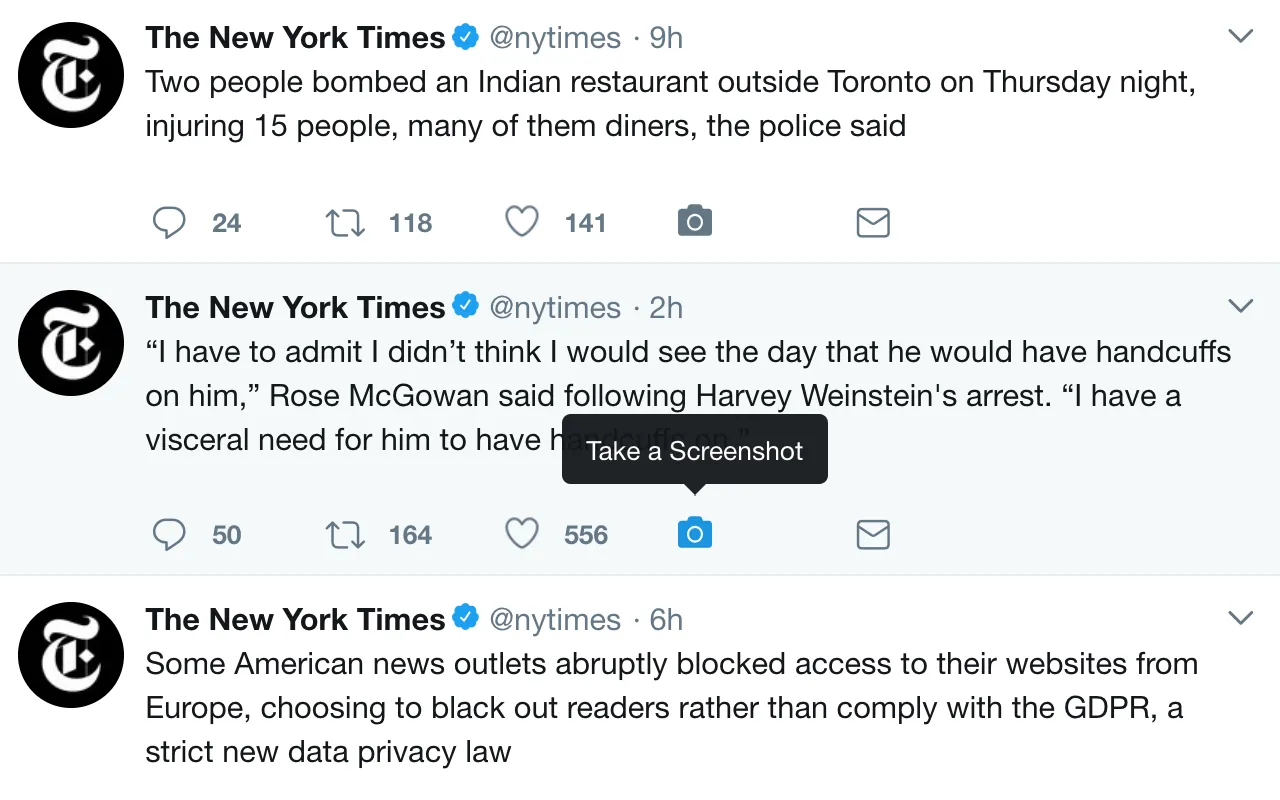Click the direct message envelope on the first tweet
Viewport: 1280px width, 800px height.
(x=872, y=222)
